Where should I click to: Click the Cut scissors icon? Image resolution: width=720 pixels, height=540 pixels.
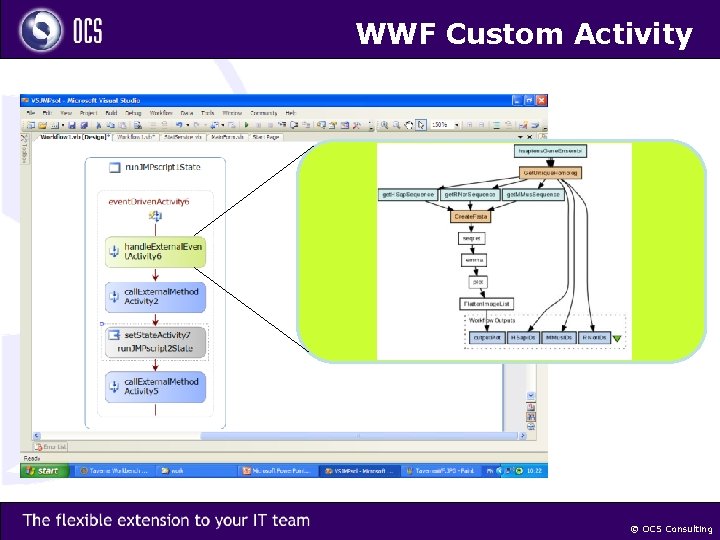tap(98, 125)
